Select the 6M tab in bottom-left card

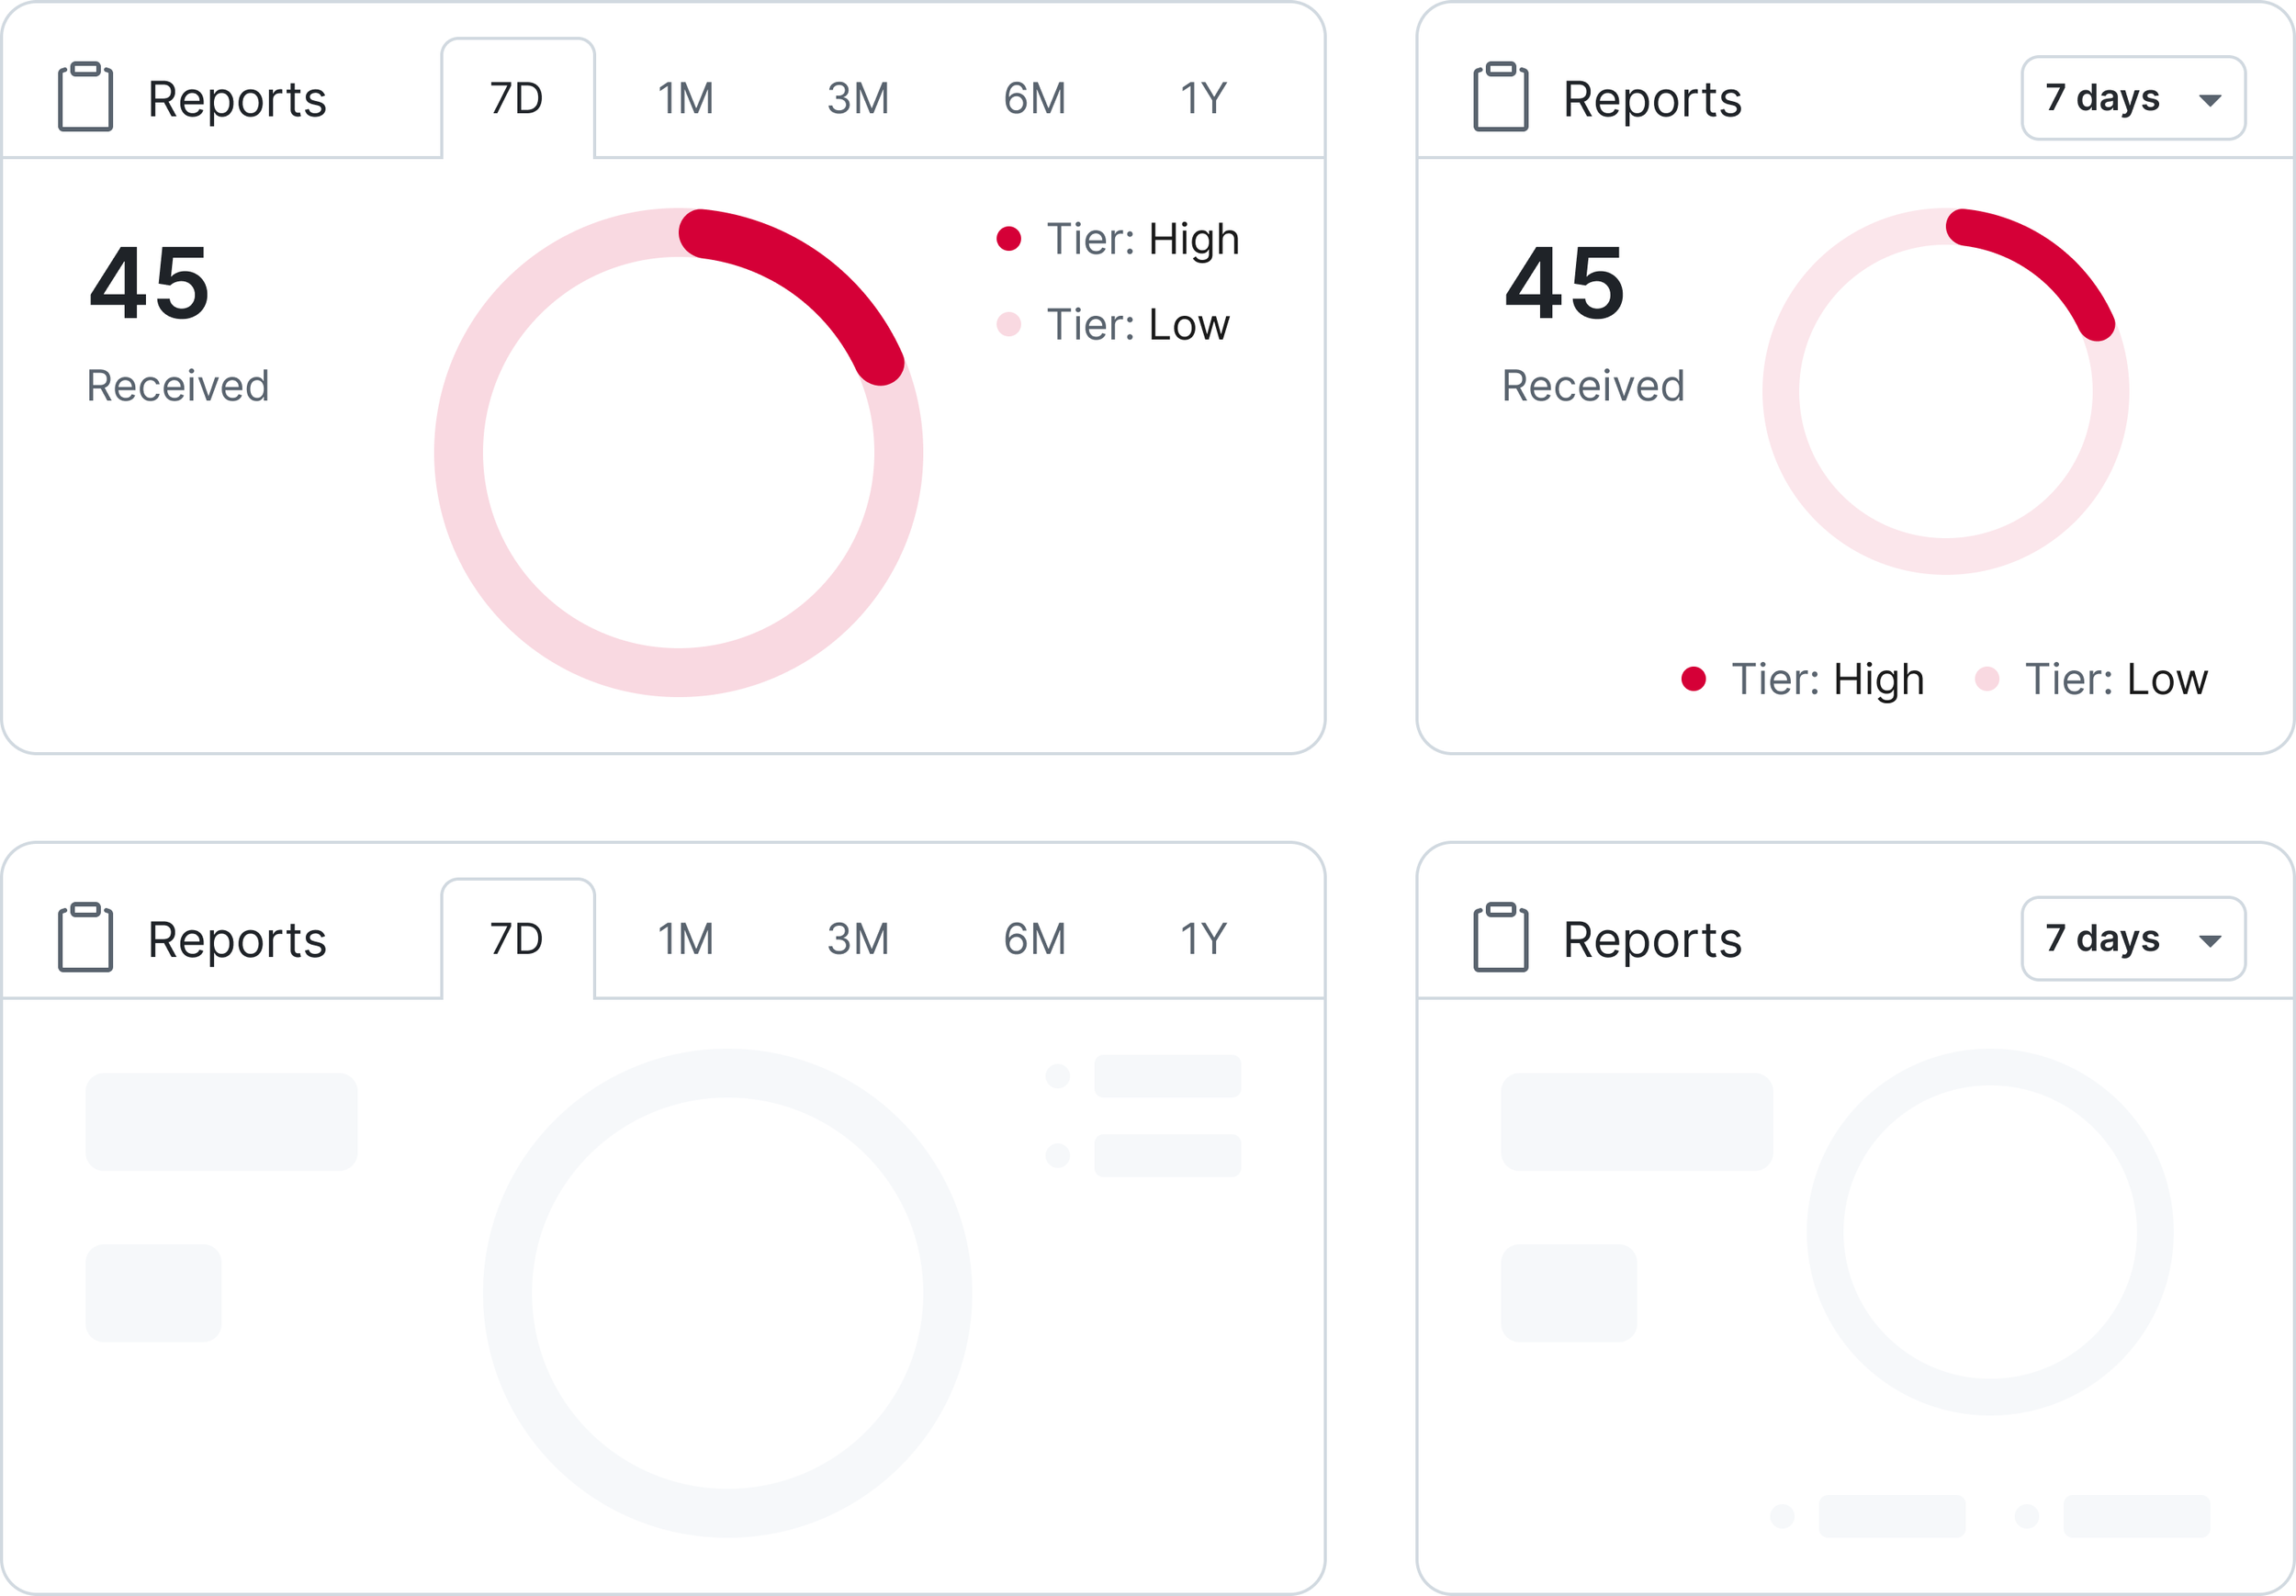[1034, 939]
